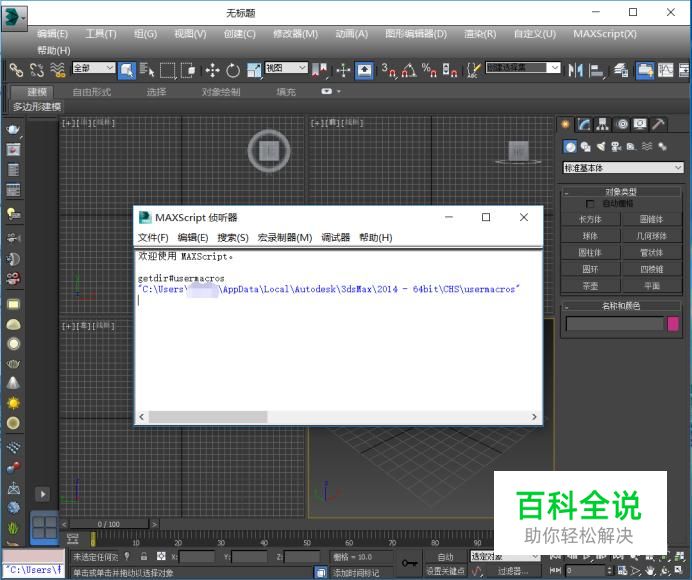692x580 pixels.
Task: Open the Hierarchy panel tab
Action: 602,124
